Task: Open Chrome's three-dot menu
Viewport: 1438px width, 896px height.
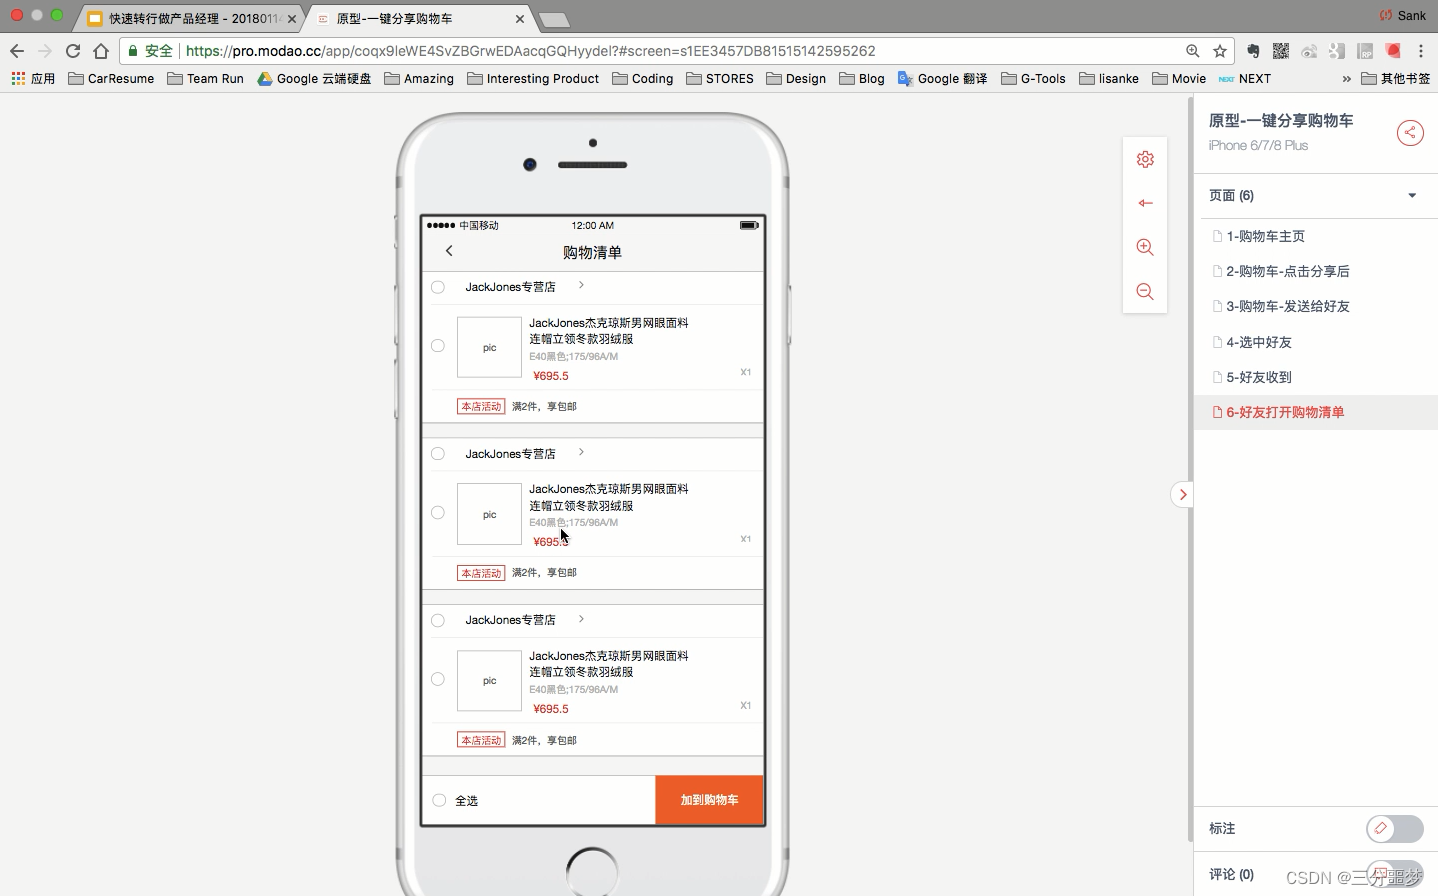Action: click(1421, 51)
